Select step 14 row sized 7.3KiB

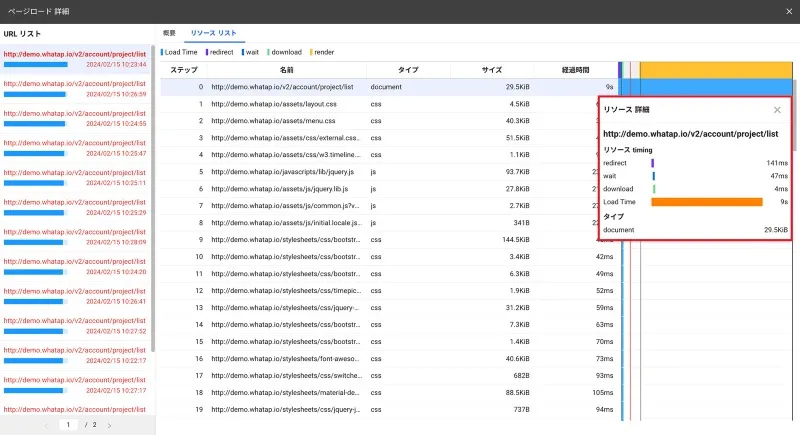(389, 324)
